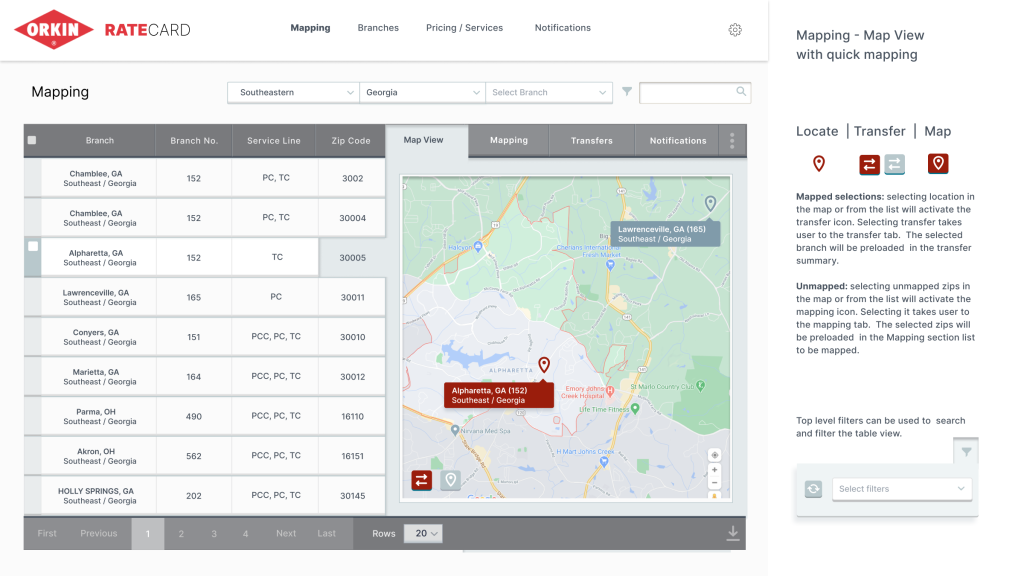Open the Southeastern region dropdown

coord(293,92)
